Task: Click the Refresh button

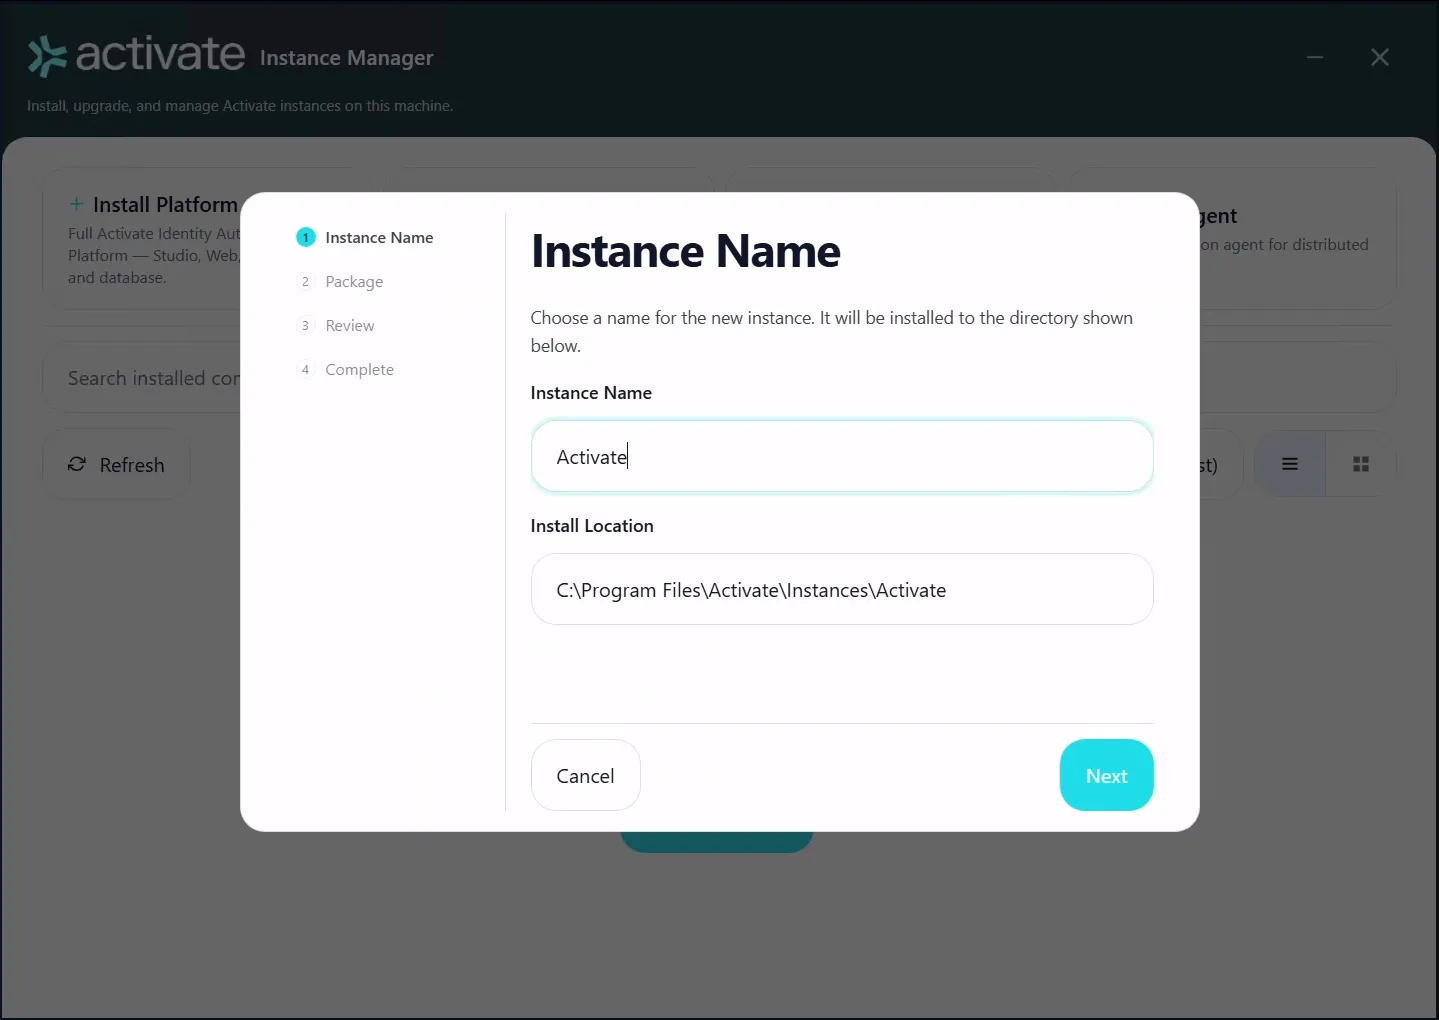Action: 116,464
